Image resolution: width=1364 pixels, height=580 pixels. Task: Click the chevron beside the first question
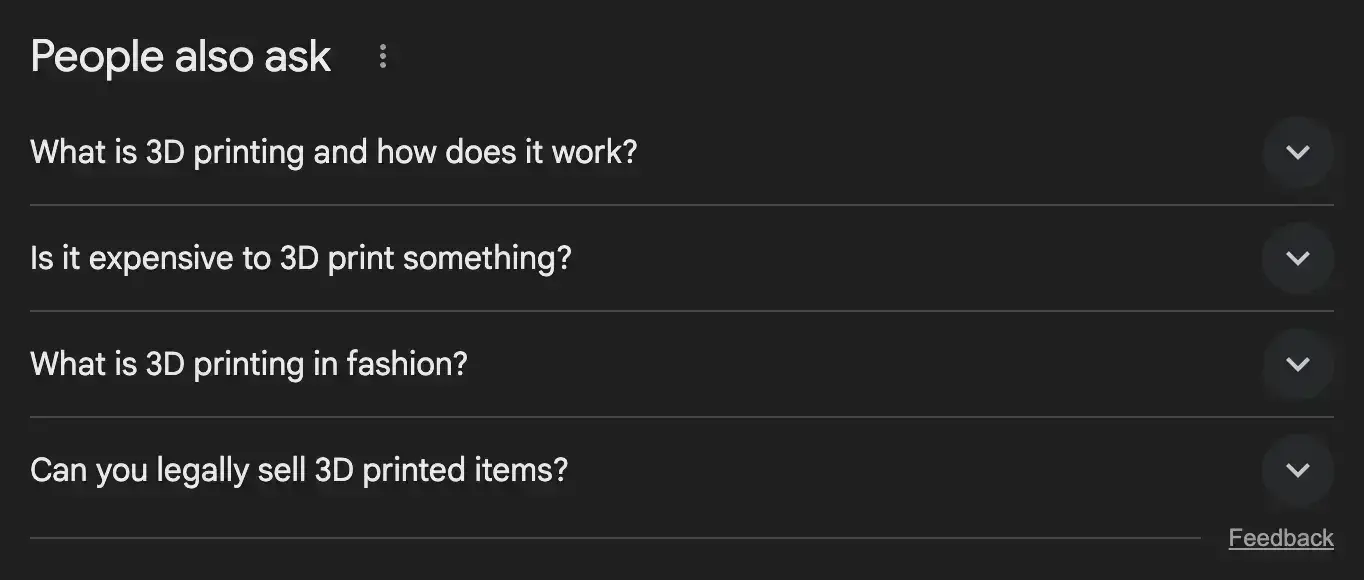1297,152
